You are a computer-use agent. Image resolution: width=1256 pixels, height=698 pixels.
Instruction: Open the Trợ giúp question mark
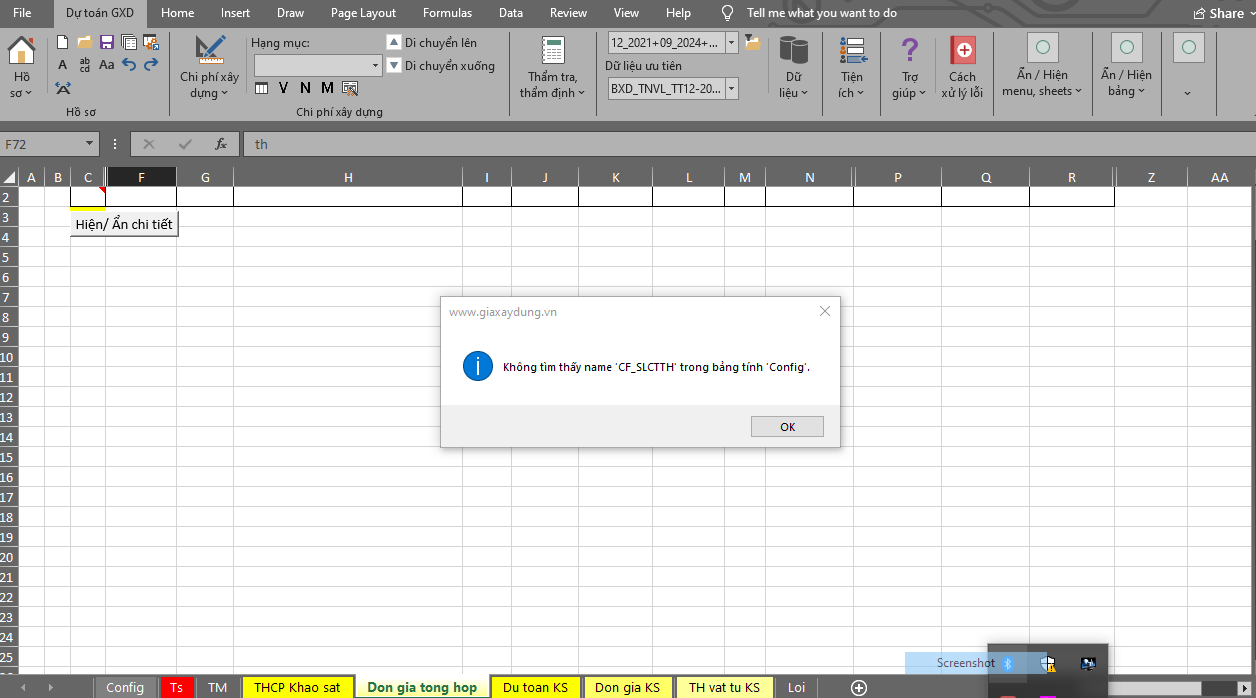click(x=909, y=67)
